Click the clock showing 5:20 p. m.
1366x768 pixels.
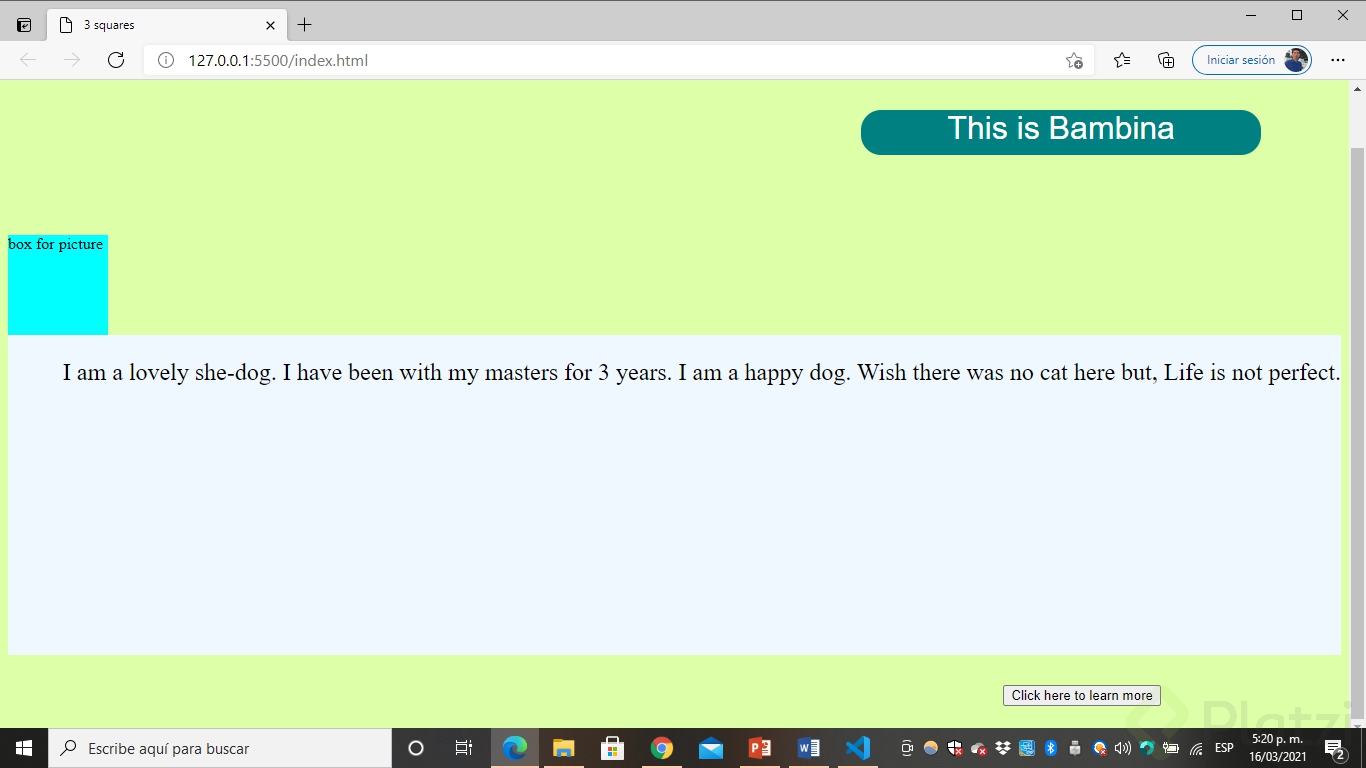1277,748
